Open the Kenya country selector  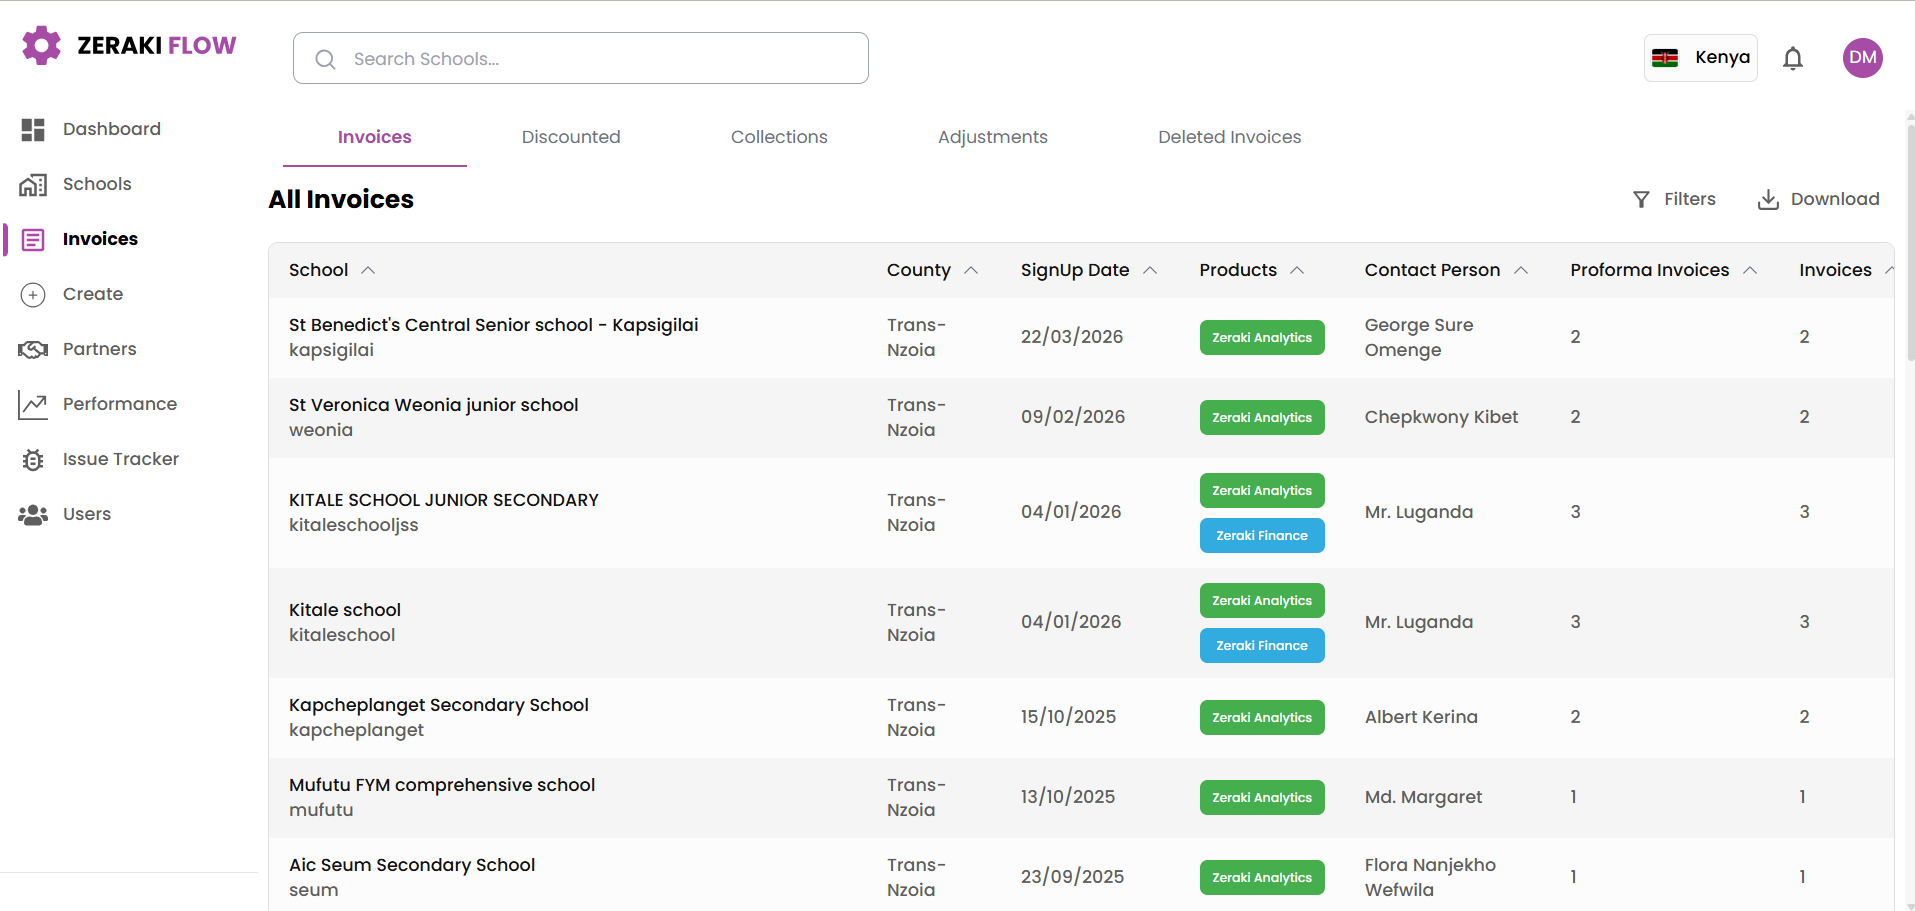coord(1700,58)
